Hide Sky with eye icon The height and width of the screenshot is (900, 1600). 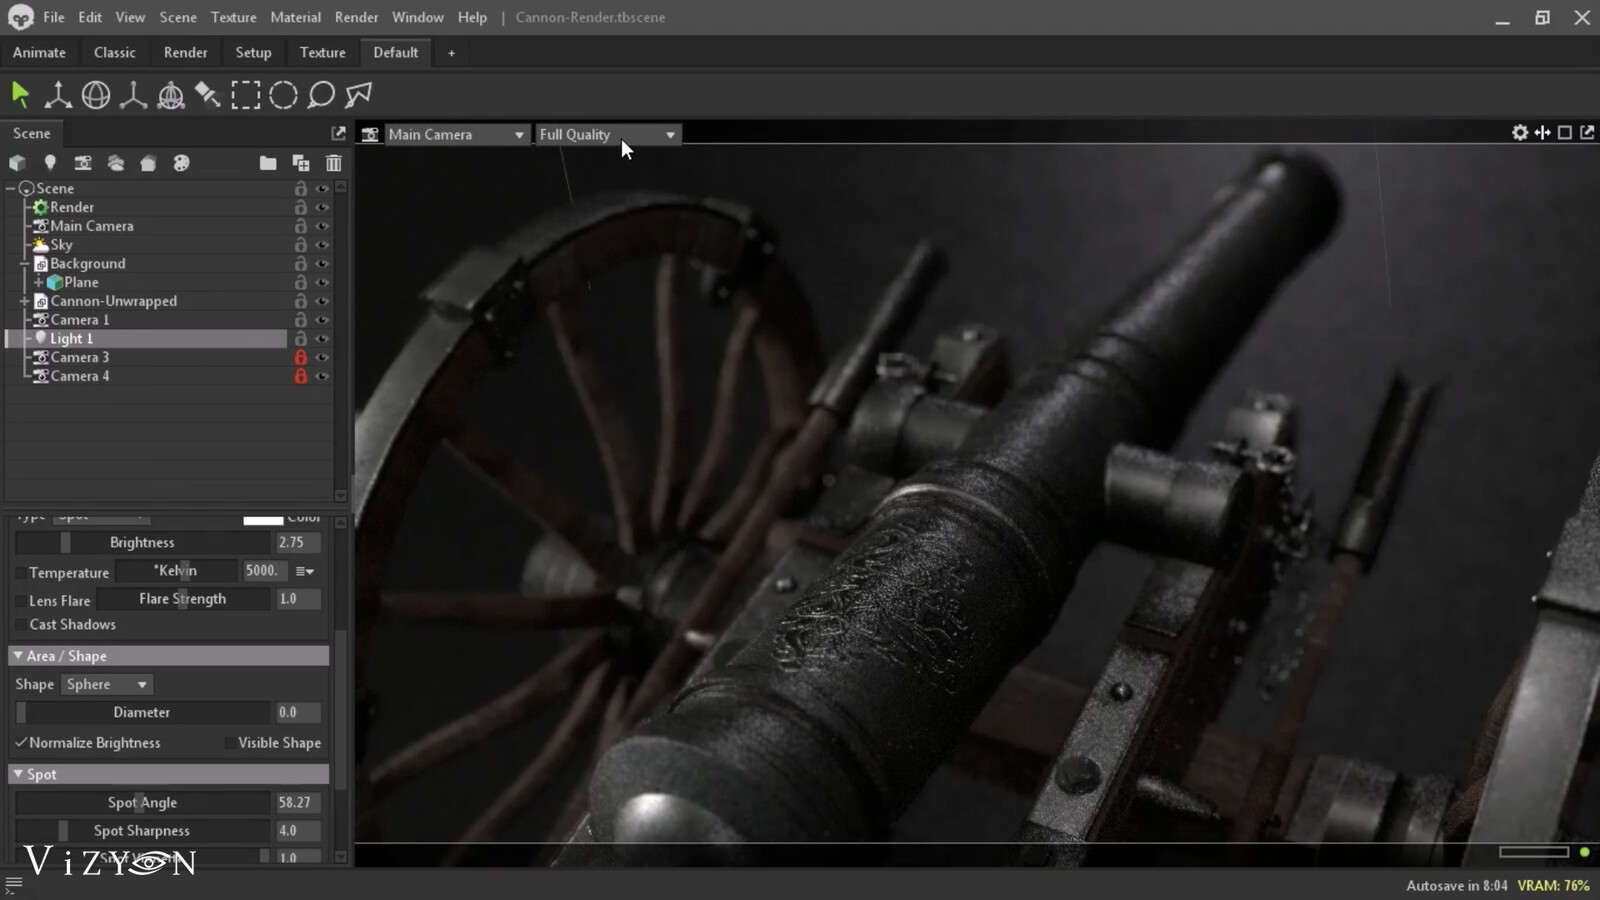click(x=322, y=245)
